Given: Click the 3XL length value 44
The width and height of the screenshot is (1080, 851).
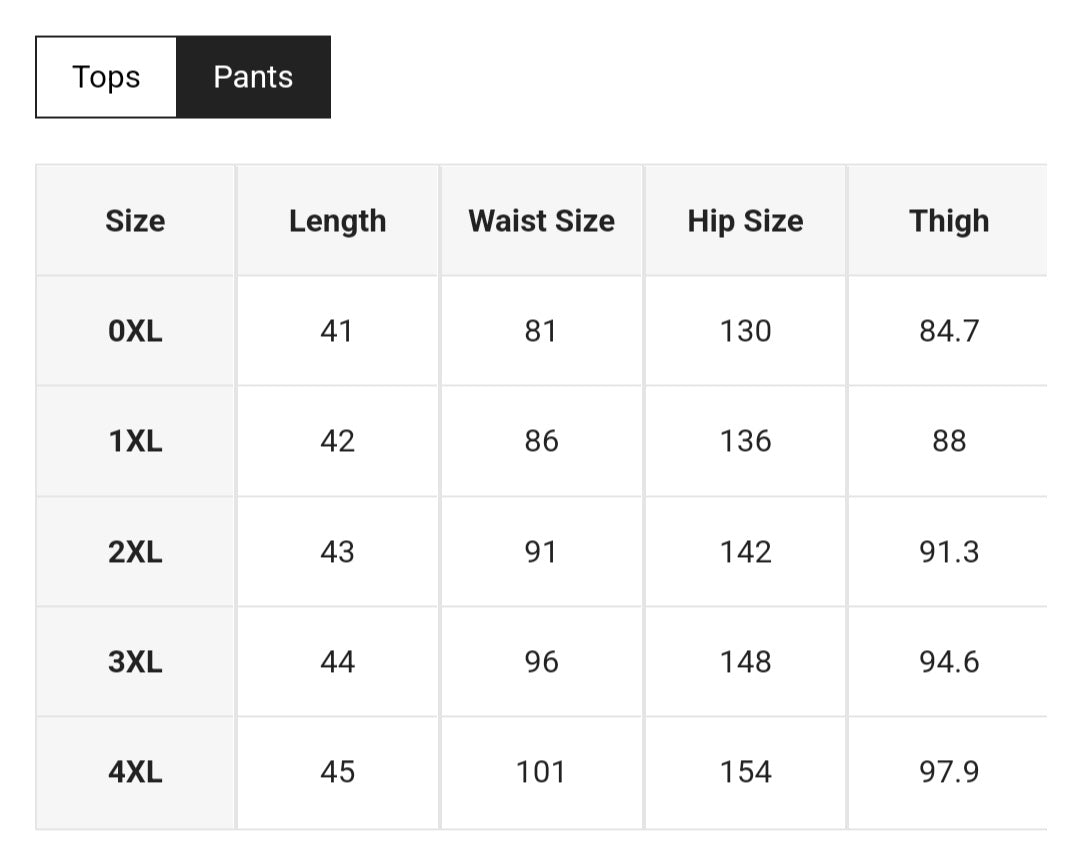Looking at the screenshot, I should (x=337, y=662).
